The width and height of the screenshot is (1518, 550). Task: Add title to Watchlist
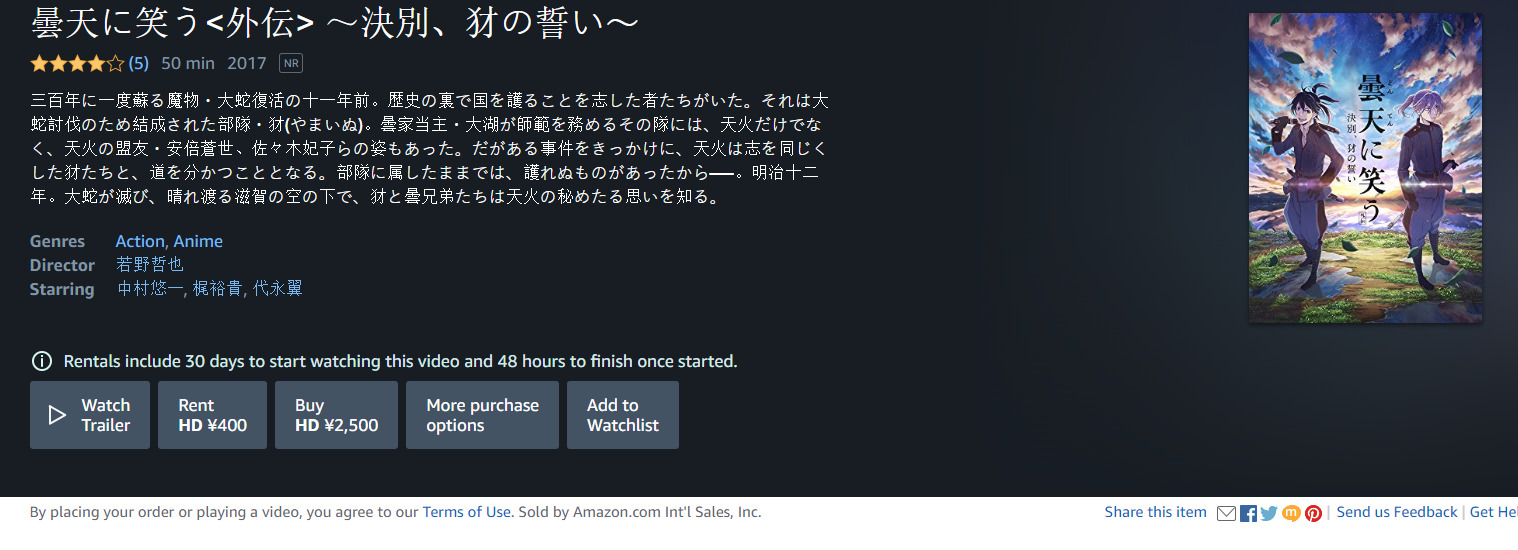tap(623, 415)
